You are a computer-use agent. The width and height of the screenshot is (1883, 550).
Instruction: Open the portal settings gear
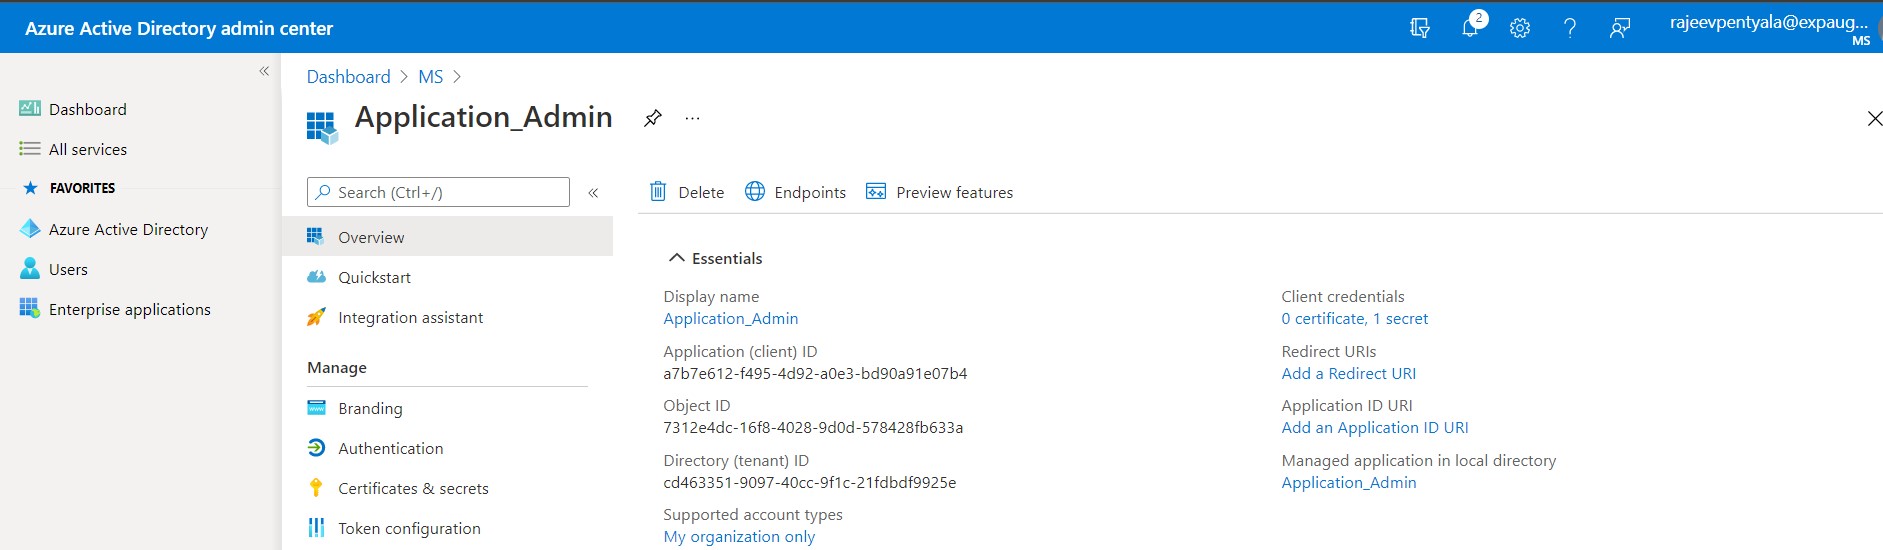click(1520, 28)
